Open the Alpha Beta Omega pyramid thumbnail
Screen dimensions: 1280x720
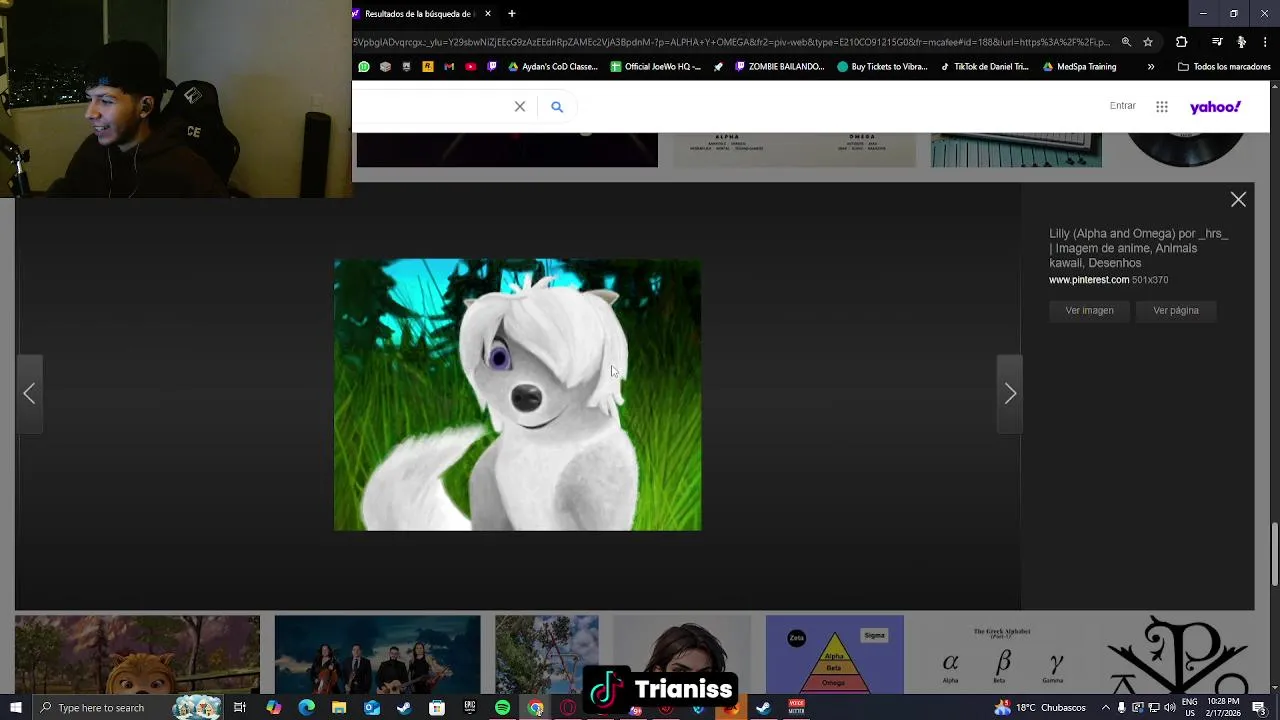click(x=834, y=655)
